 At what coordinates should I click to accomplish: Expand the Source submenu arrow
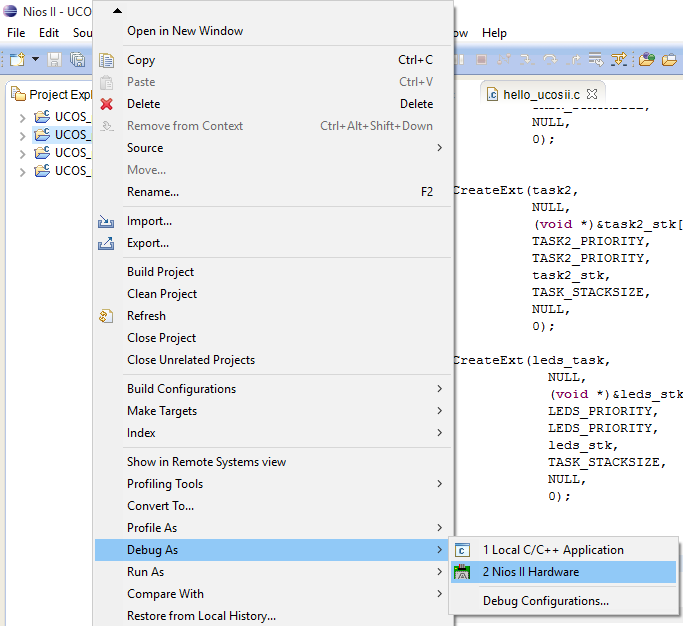click(440, 148)
